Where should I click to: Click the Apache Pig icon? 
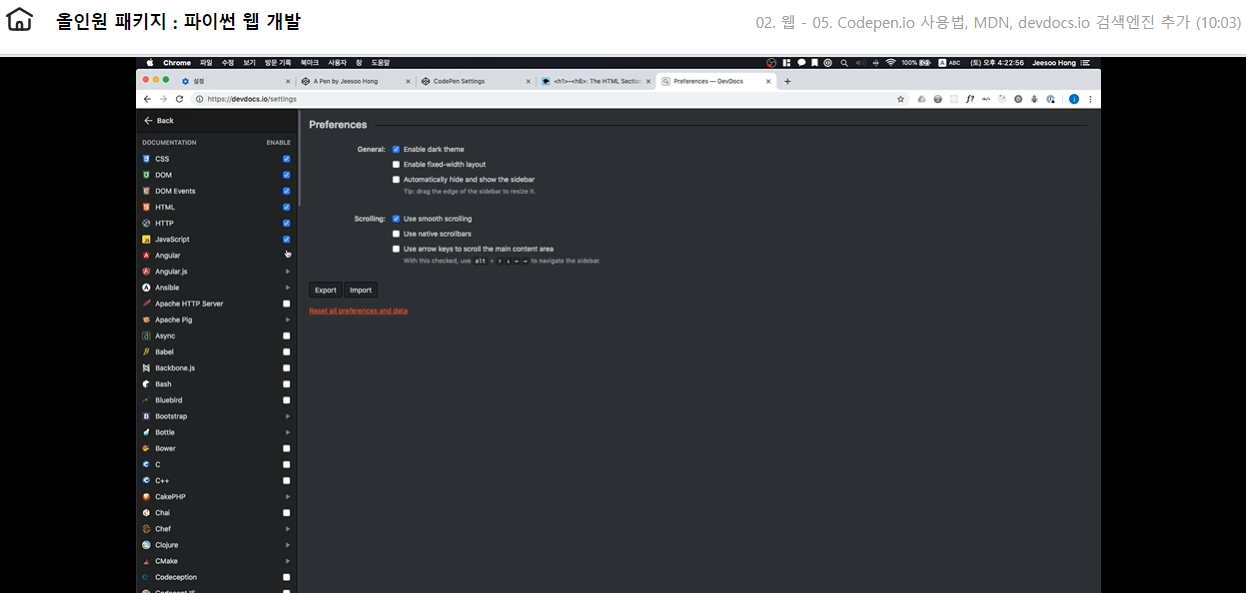coord(146,320)
